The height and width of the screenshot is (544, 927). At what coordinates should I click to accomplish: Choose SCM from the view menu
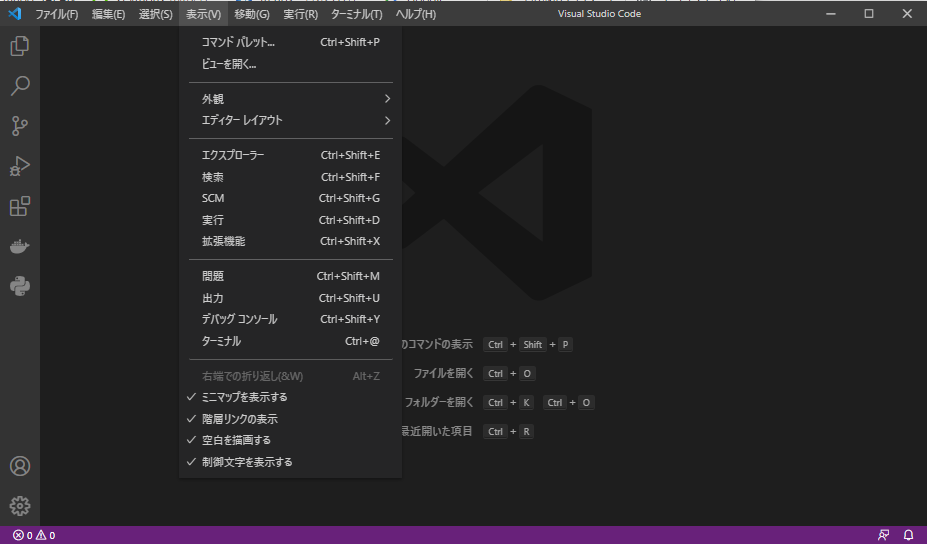tap(290, 199)
